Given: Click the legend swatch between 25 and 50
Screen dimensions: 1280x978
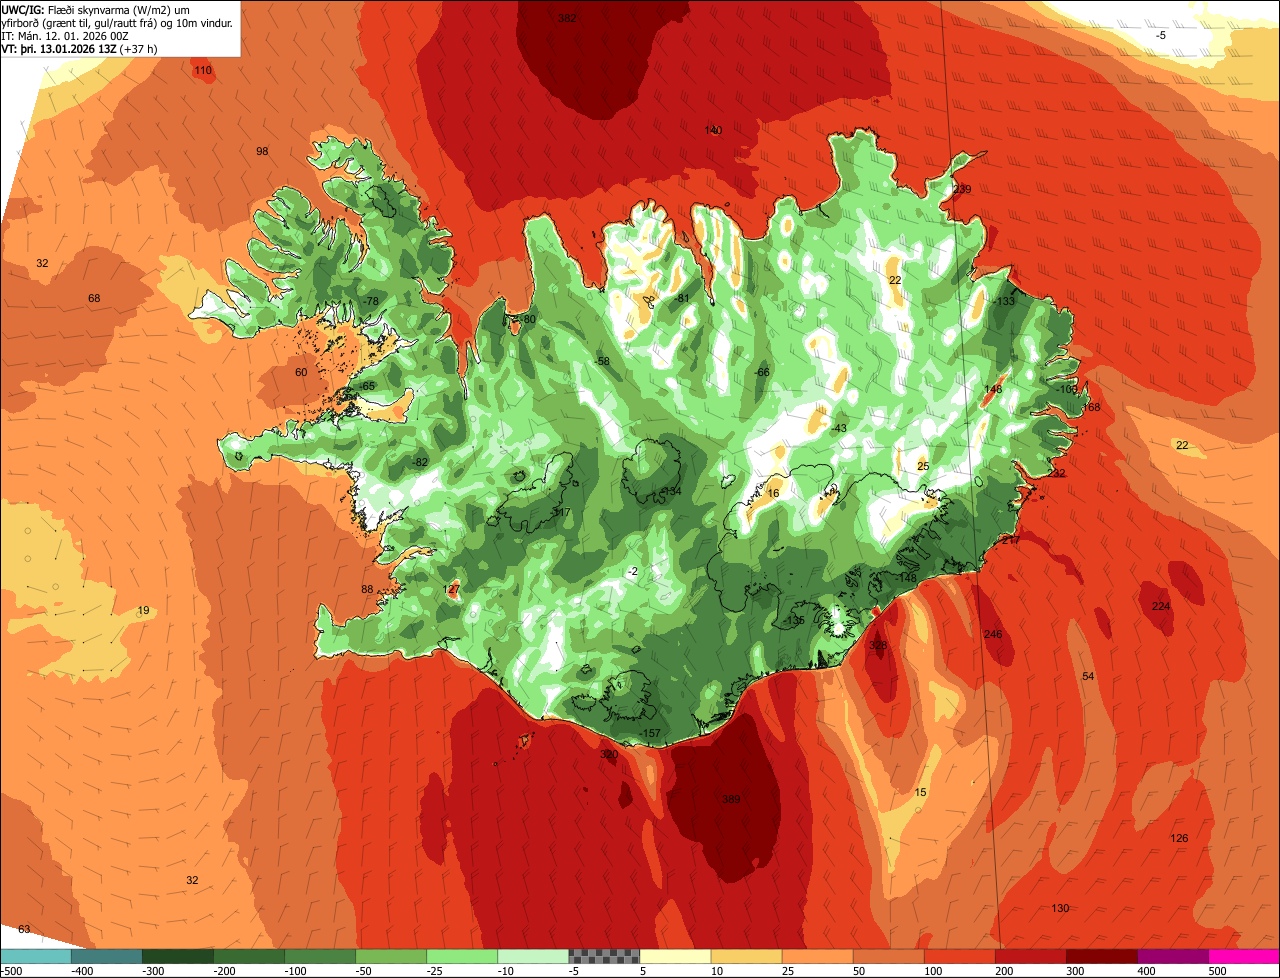Looking at the screenshot, I should point(817,956).
